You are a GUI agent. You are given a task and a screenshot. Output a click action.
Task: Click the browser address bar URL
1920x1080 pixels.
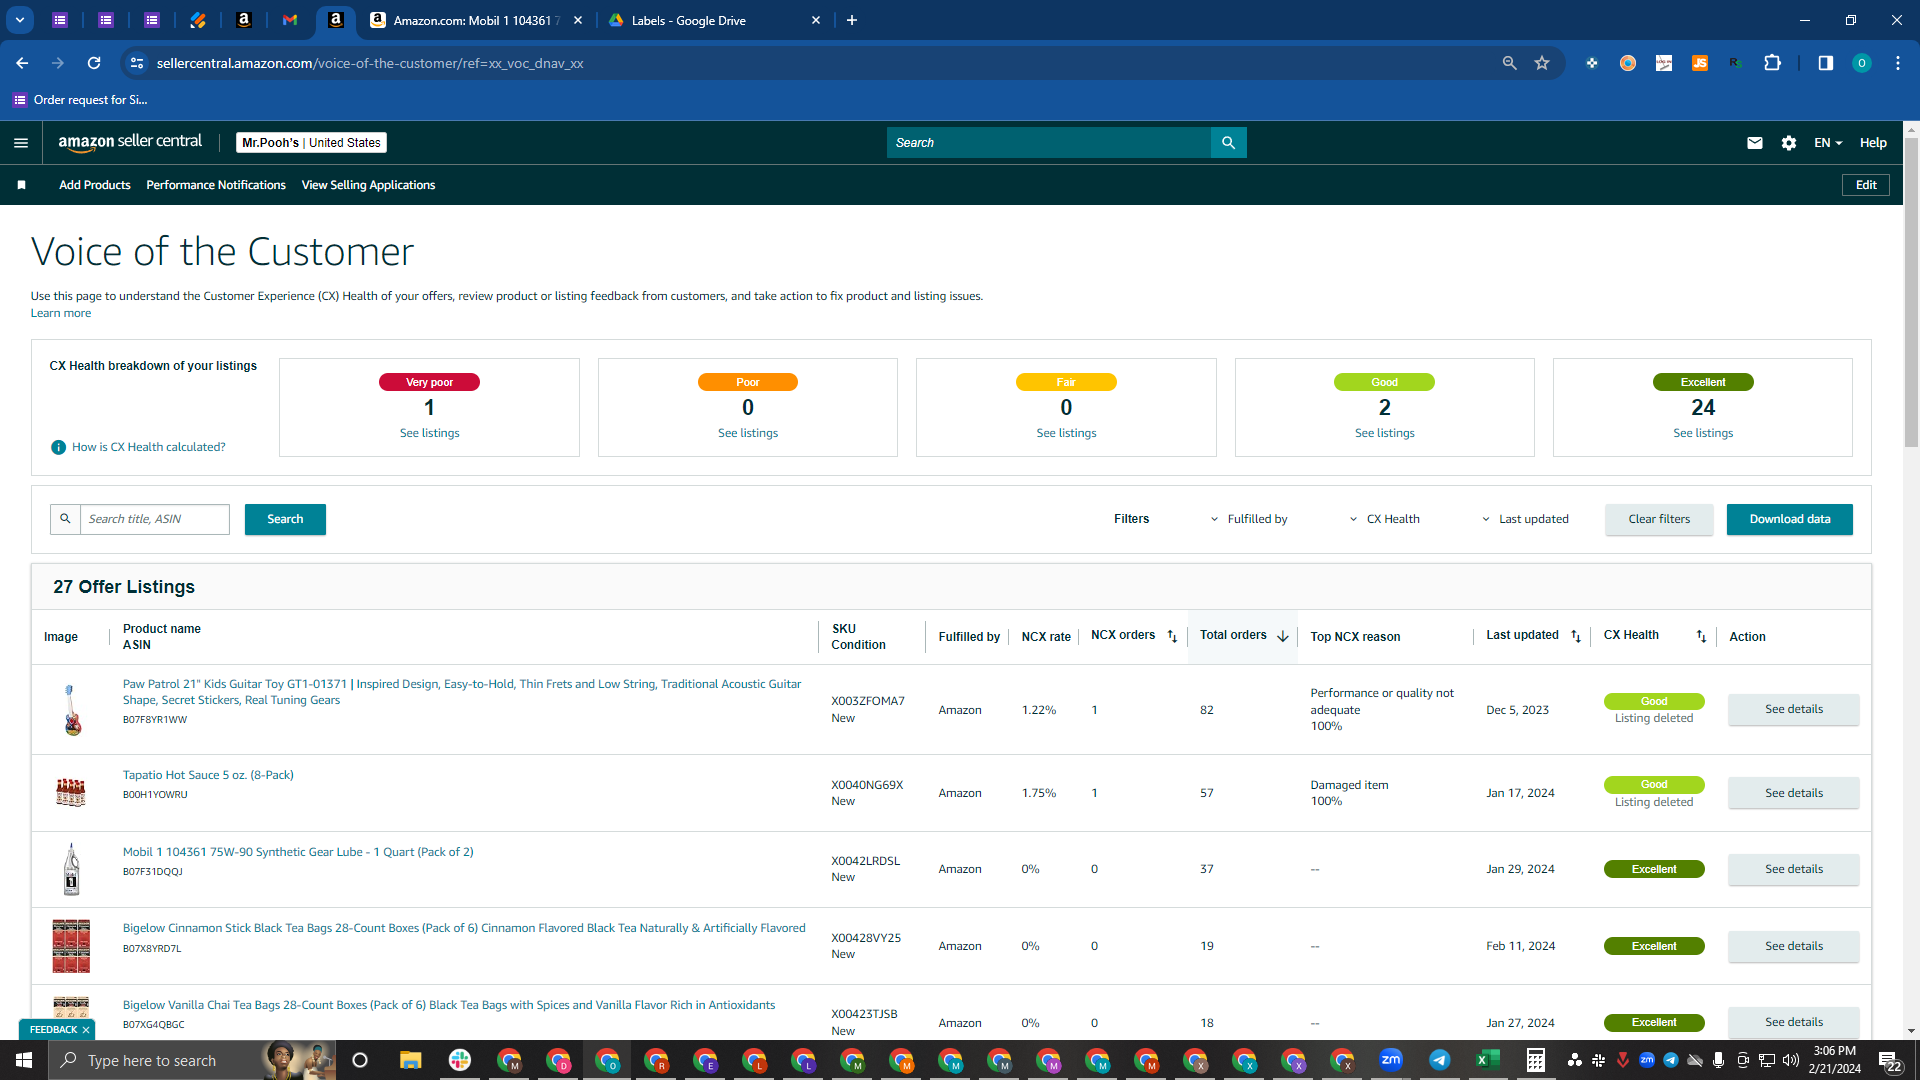coord(370,63)
